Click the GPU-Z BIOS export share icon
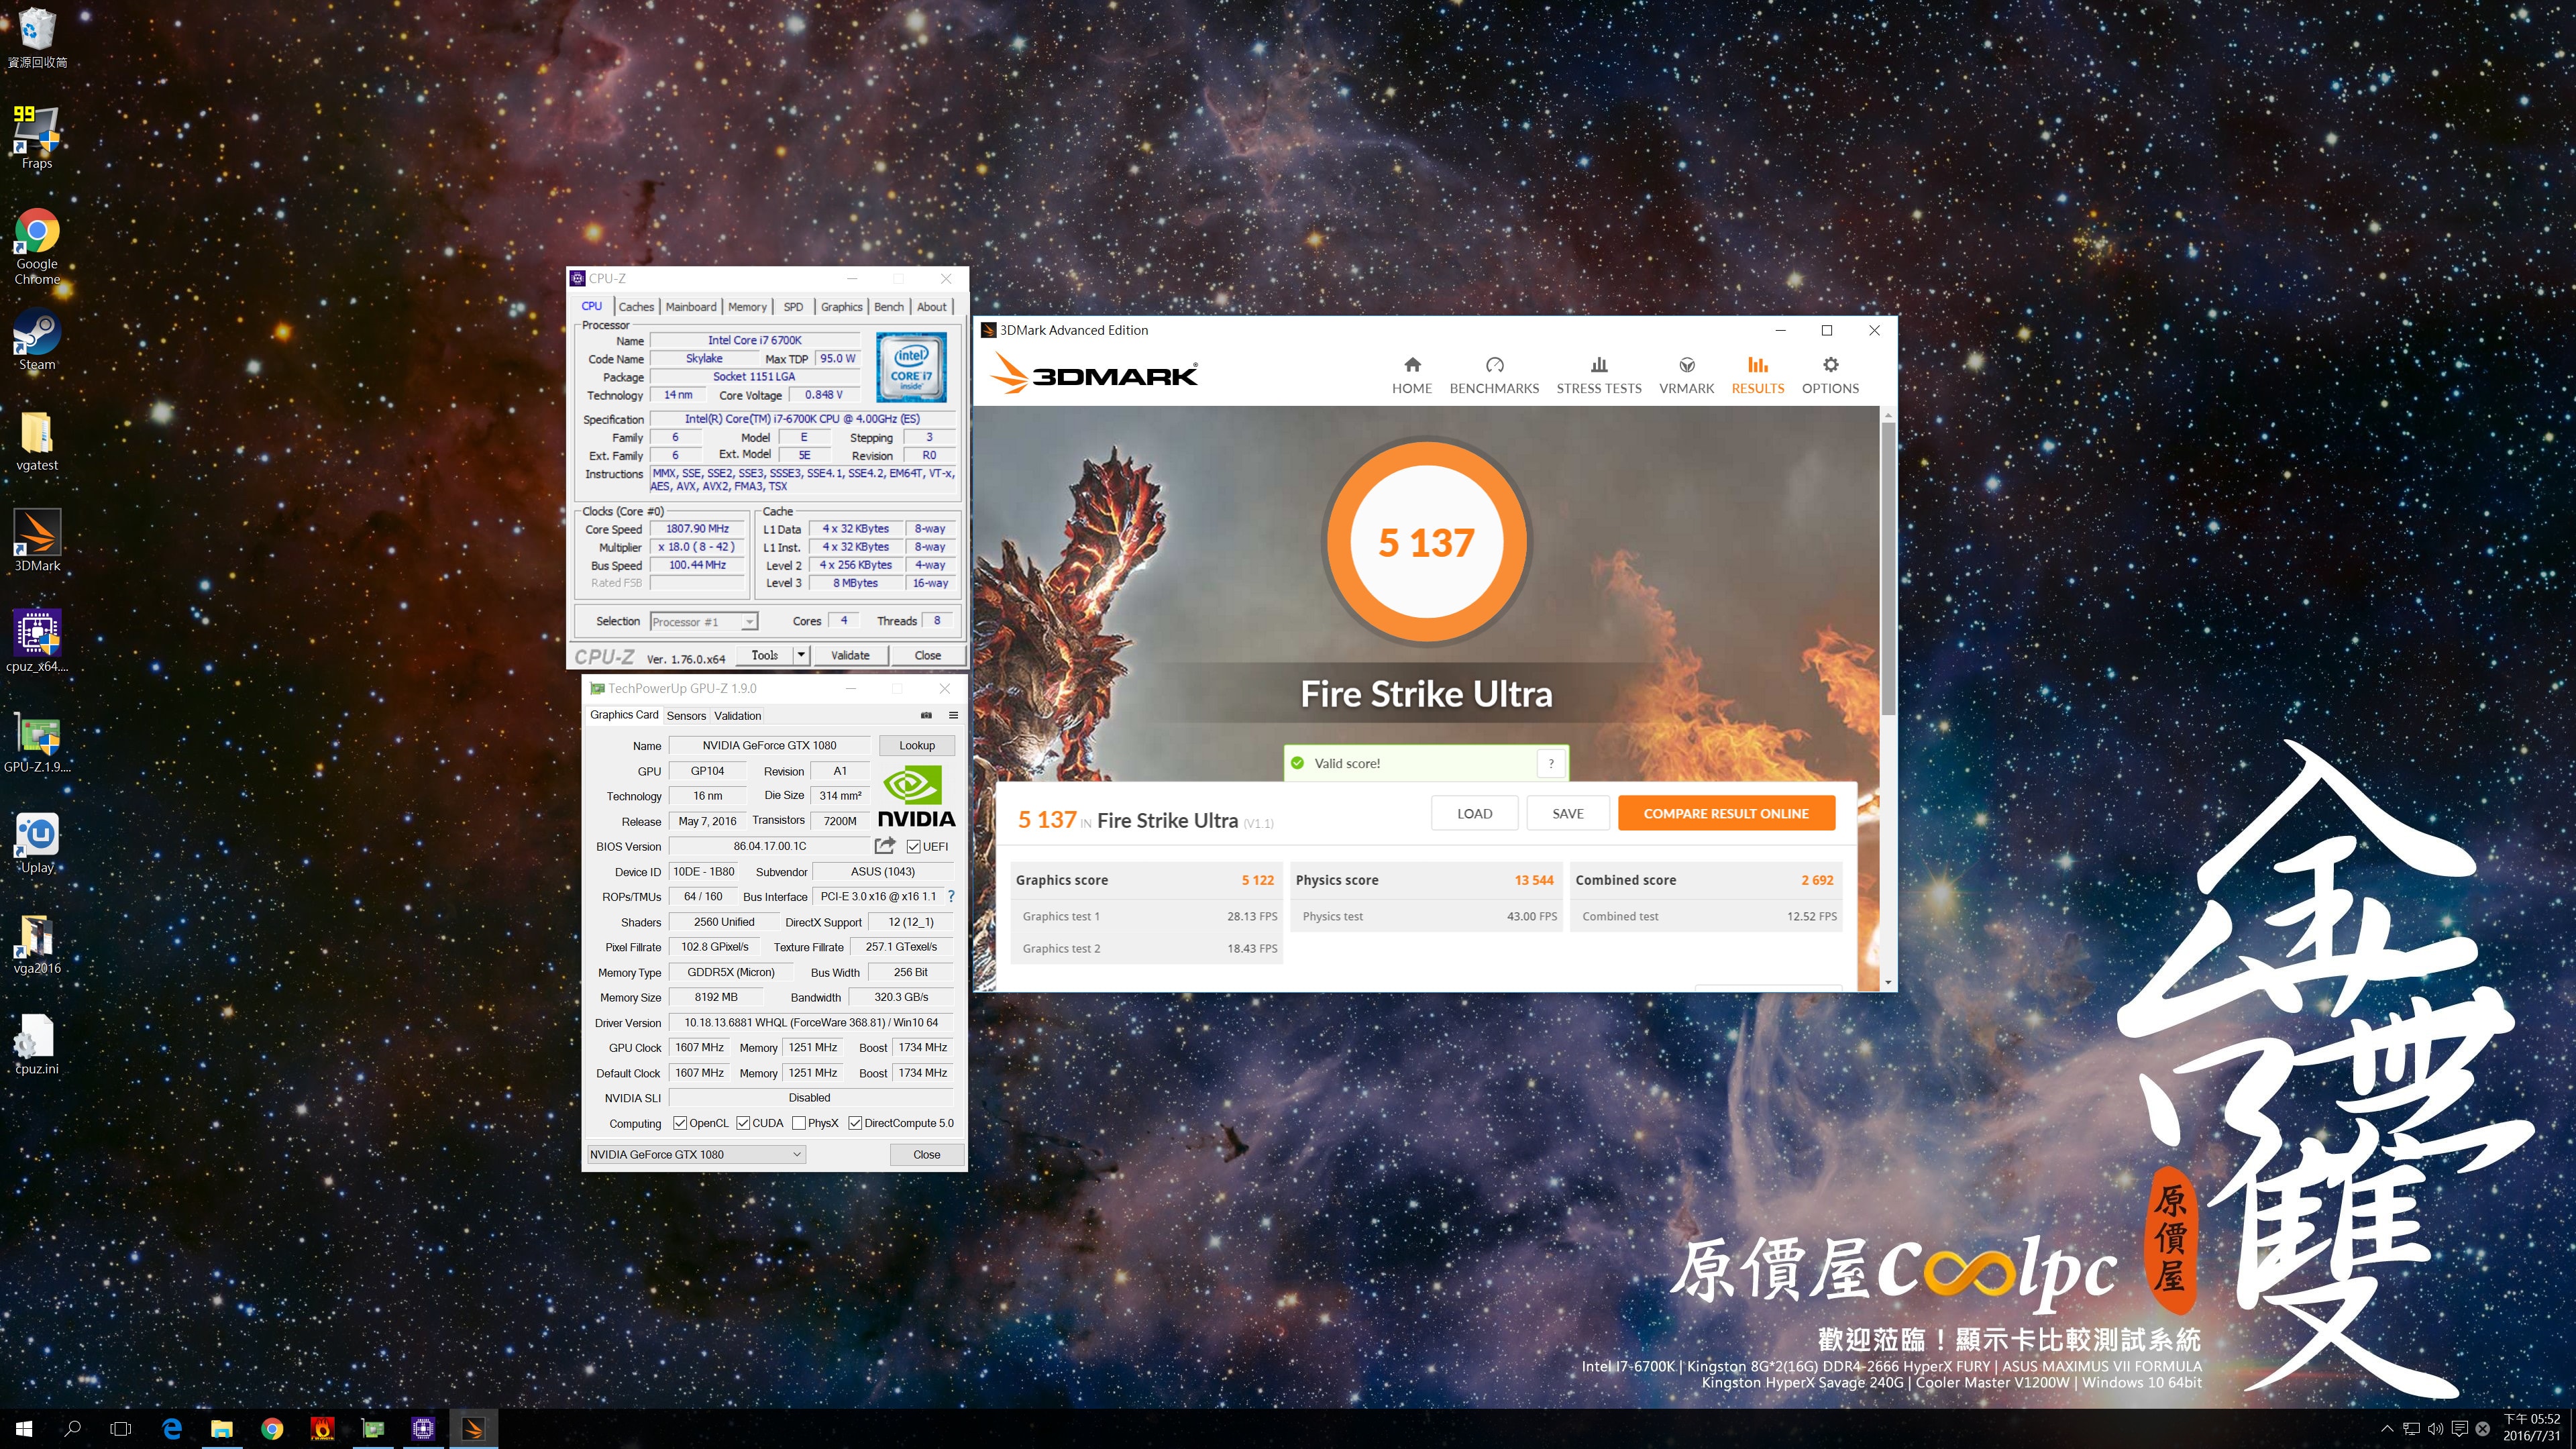Image resolution: width=2576 pixels, height=1449 pixels. tap(884, 846)
